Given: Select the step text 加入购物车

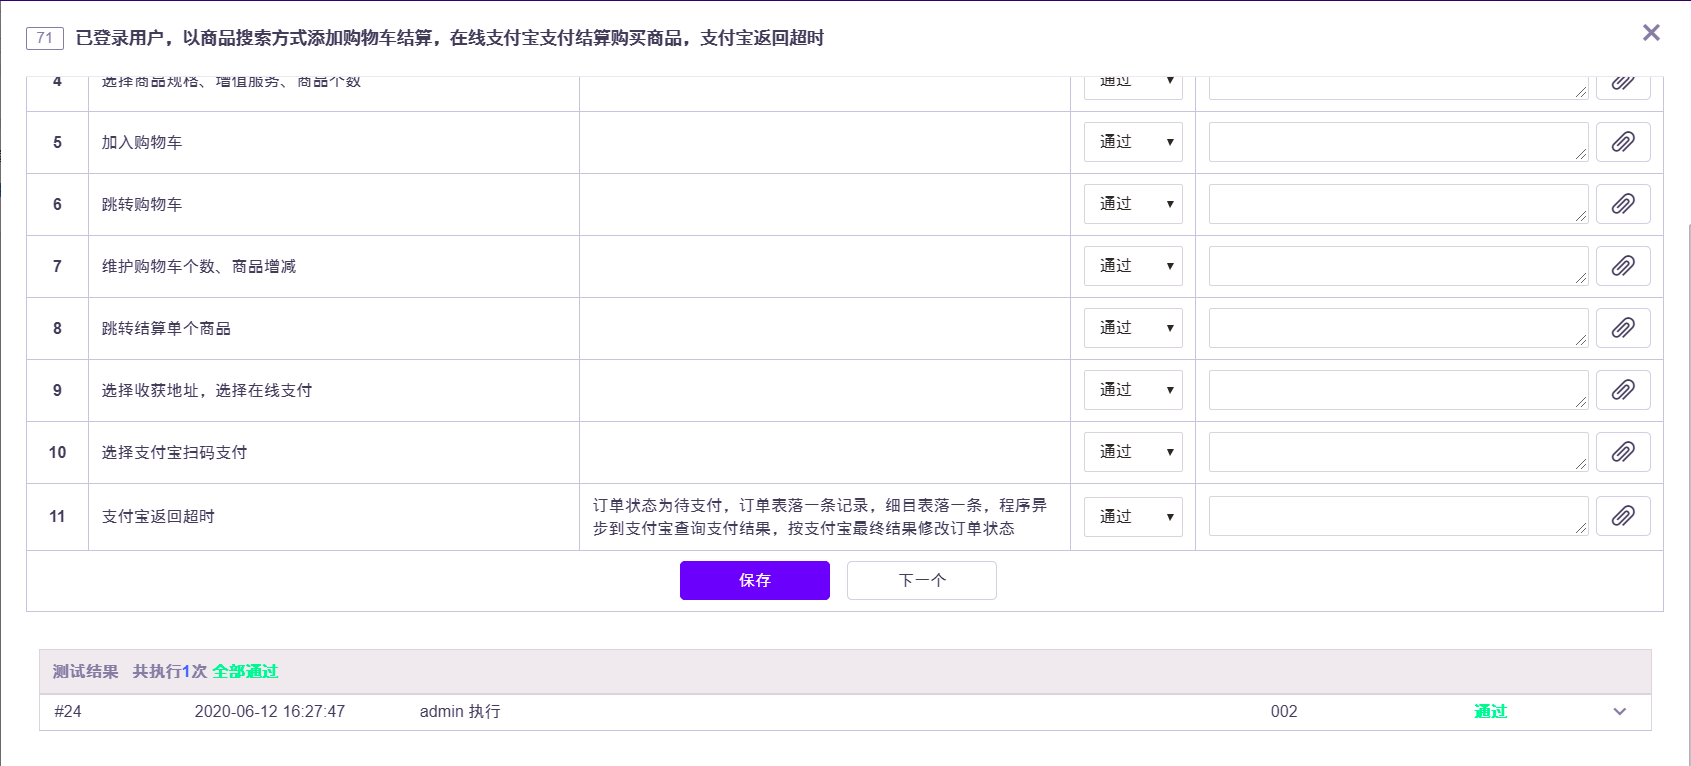Looking at the screenshot, I should click(142, 143).
